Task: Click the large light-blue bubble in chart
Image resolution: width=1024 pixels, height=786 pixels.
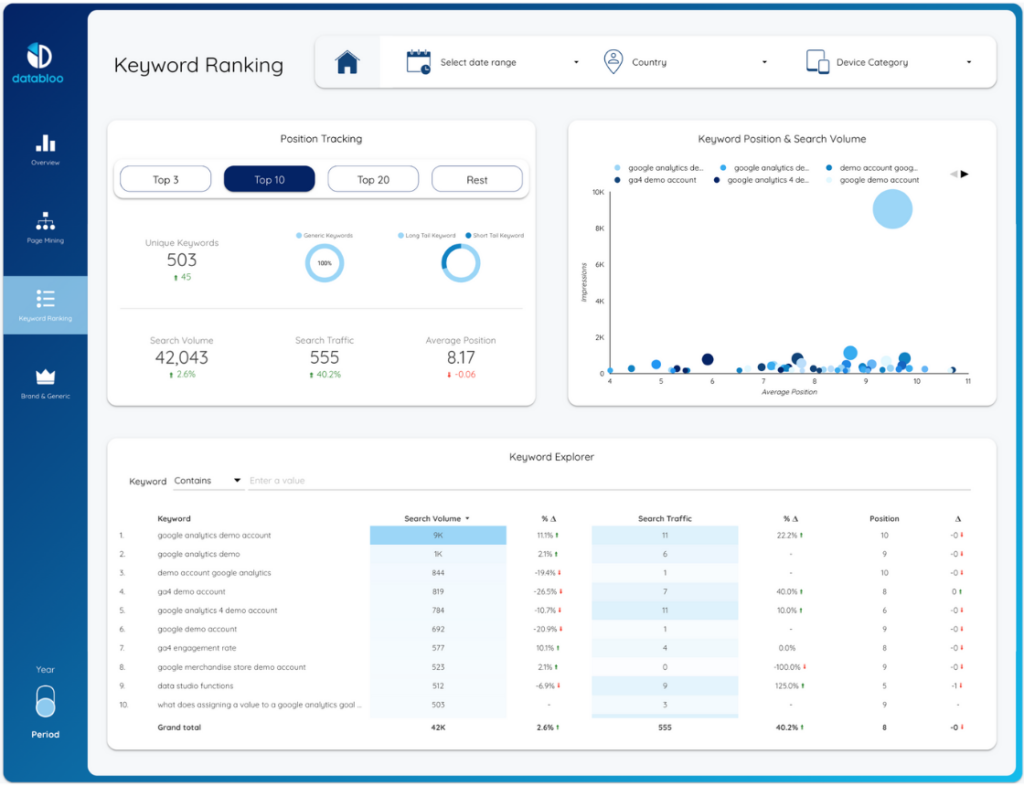Action: [x=892, y=210]
